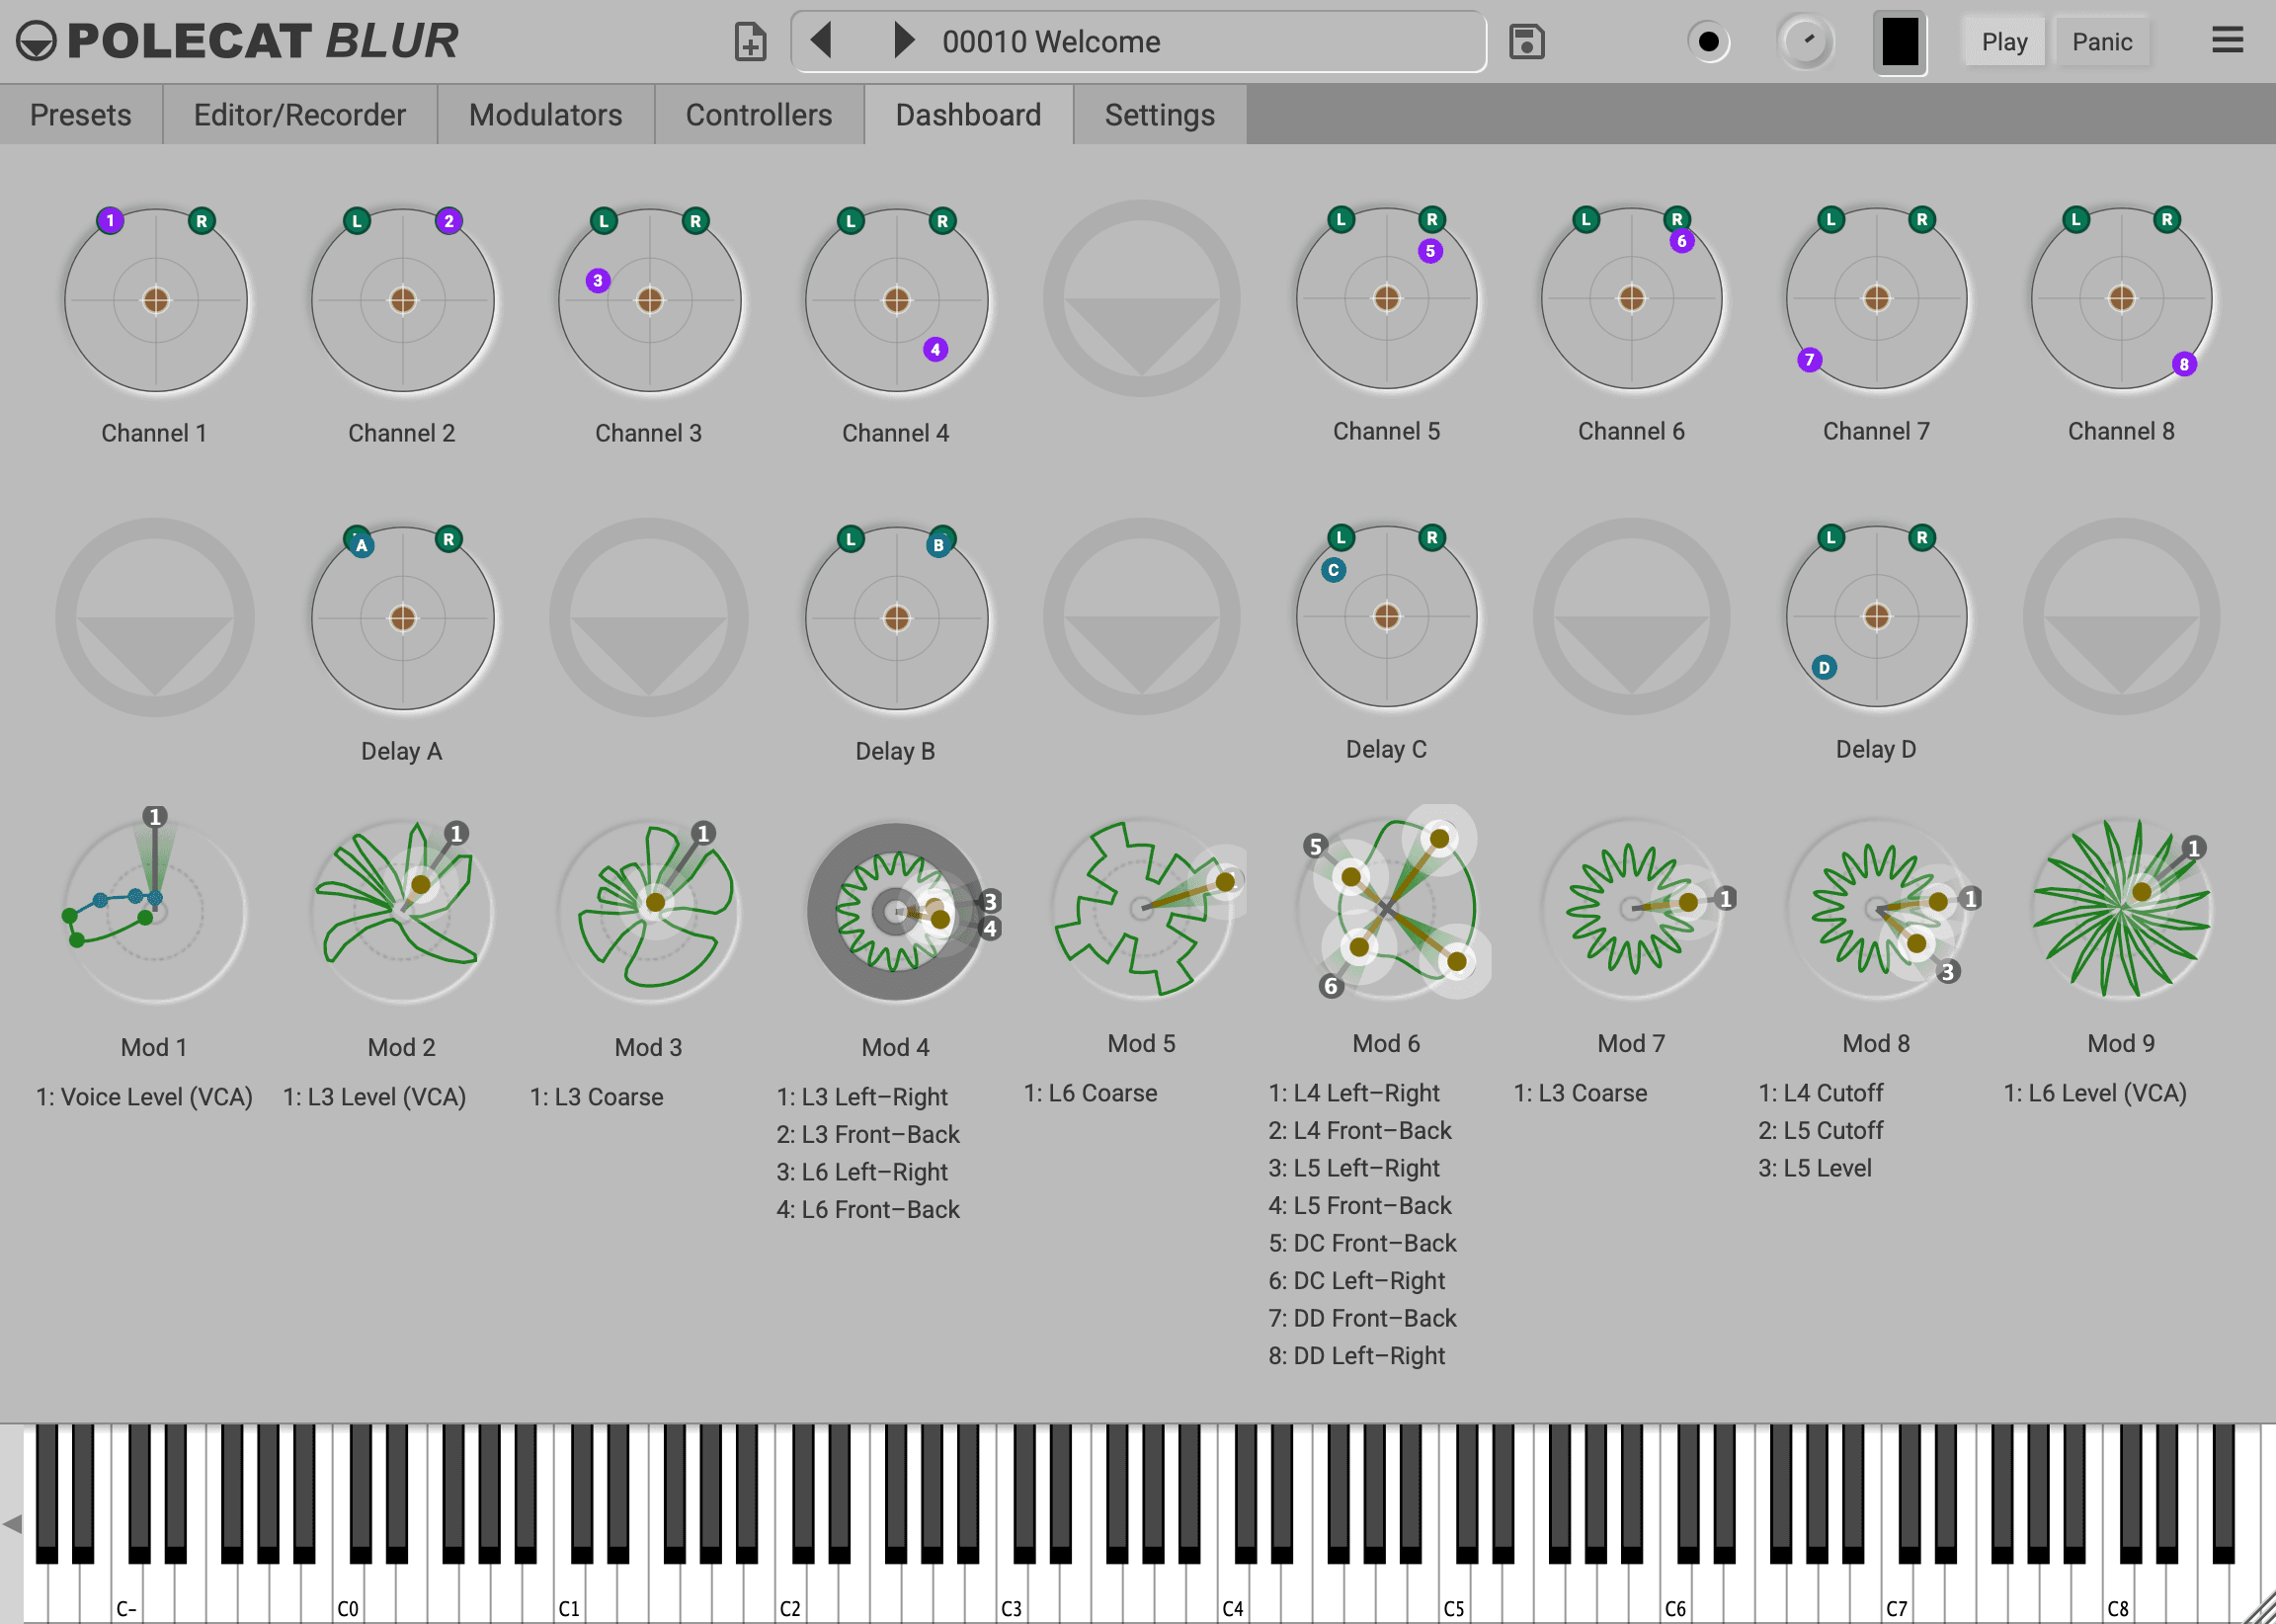Viewport: 2276px width, 1624px height.
Task: Select purple marker 1 on Channel 1
Action: [x=110, y=220]
